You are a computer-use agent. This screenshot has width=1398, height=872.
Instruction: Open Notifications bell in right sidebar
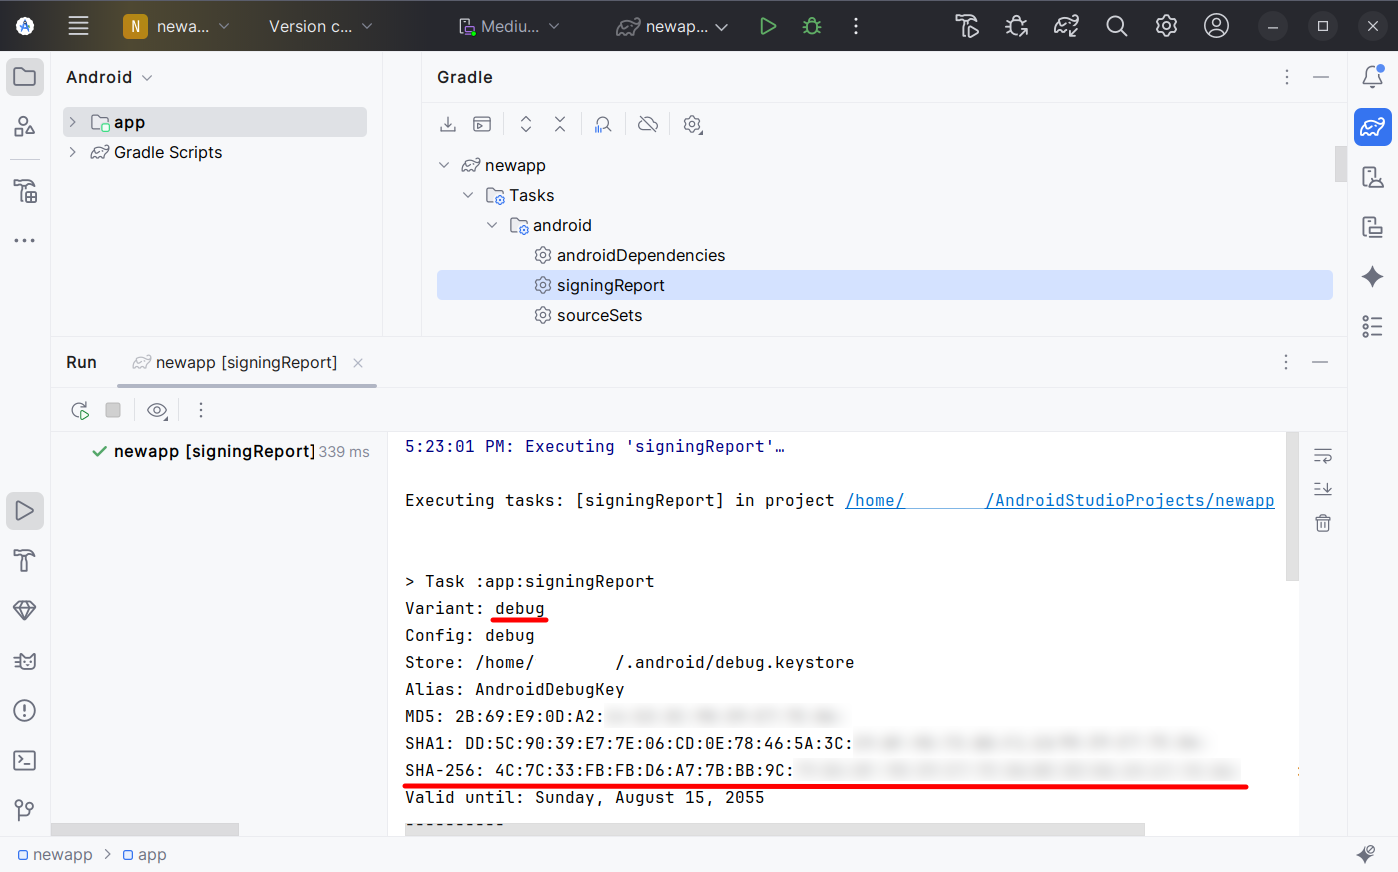click(1372, 77)
